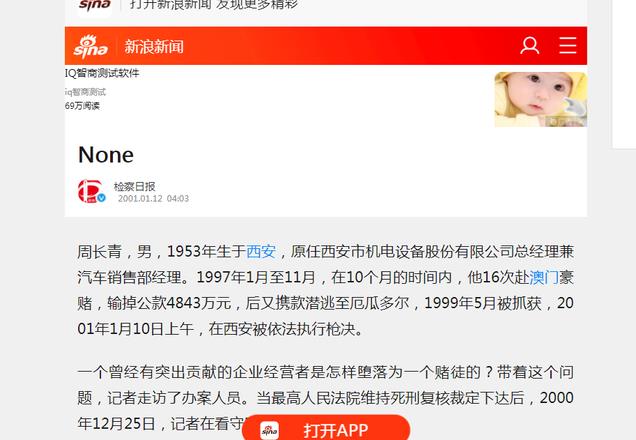The height and width of the screenshot is (440, 636).
Task: Click the iq智商测试 advertiser label
Action: (86, 92)
